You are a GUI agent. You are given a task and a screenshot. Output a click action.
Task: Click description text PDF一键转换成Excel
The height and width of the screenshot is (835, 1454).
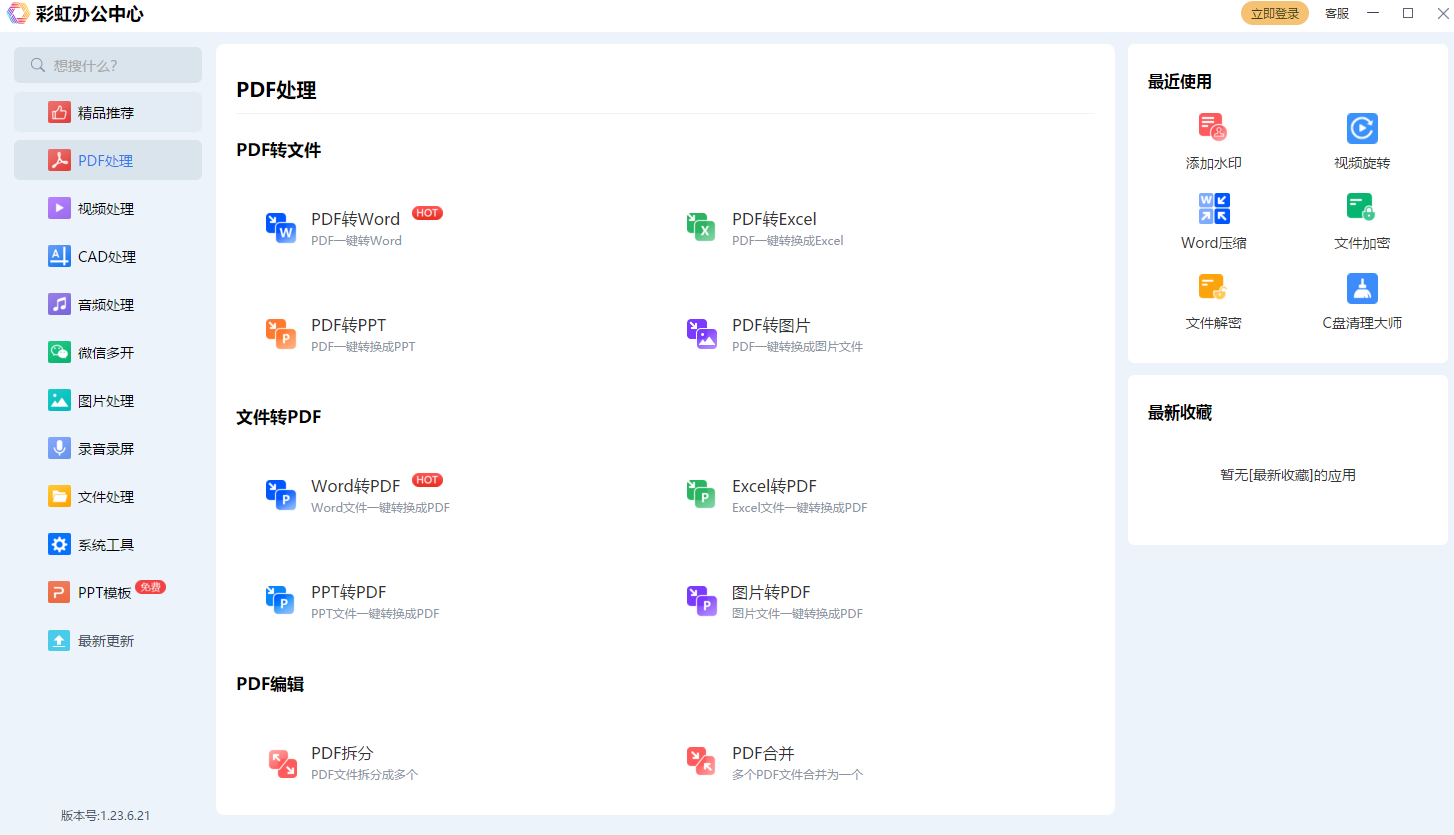788,241
